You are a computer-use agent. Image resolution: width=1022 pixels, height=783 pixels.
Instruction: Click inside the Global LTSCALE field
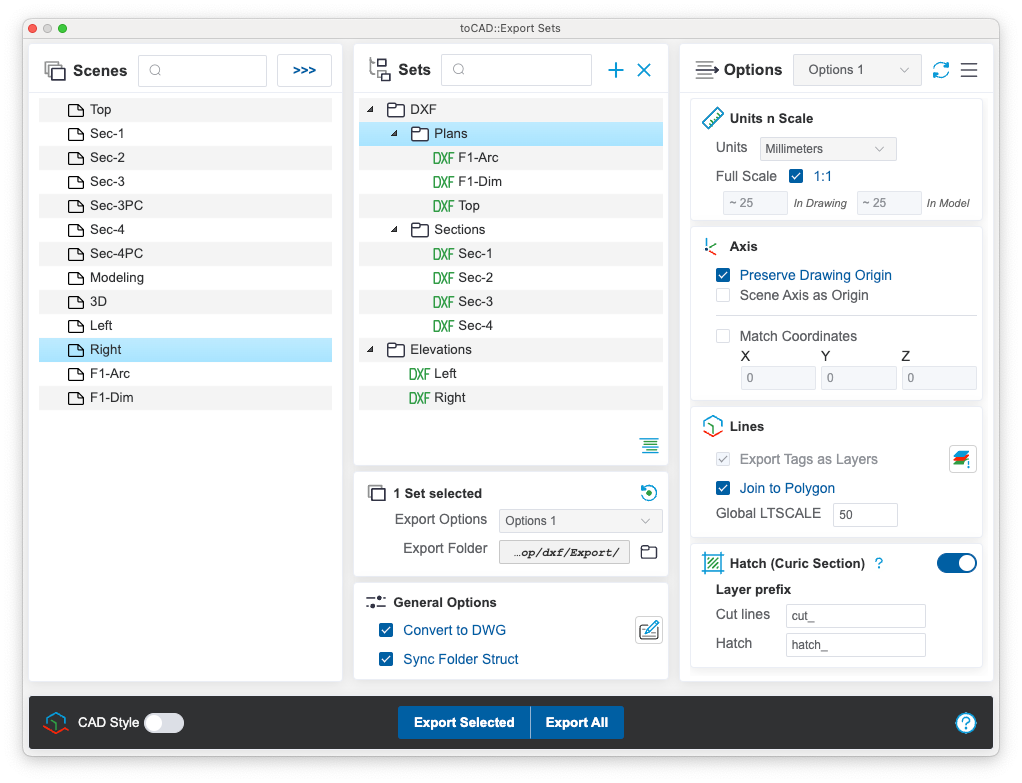[x=864, y=514]
